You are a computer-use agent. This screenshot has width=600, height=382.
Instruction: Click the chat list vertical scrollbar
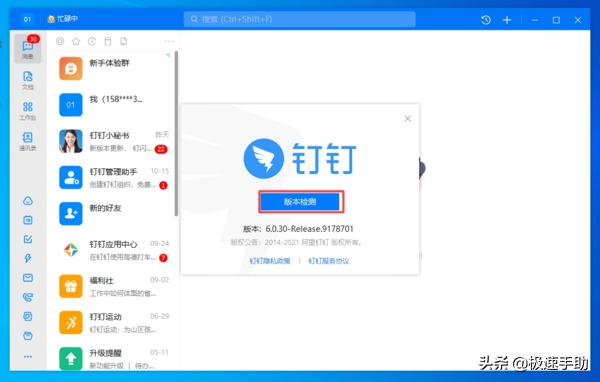(176, 133)
